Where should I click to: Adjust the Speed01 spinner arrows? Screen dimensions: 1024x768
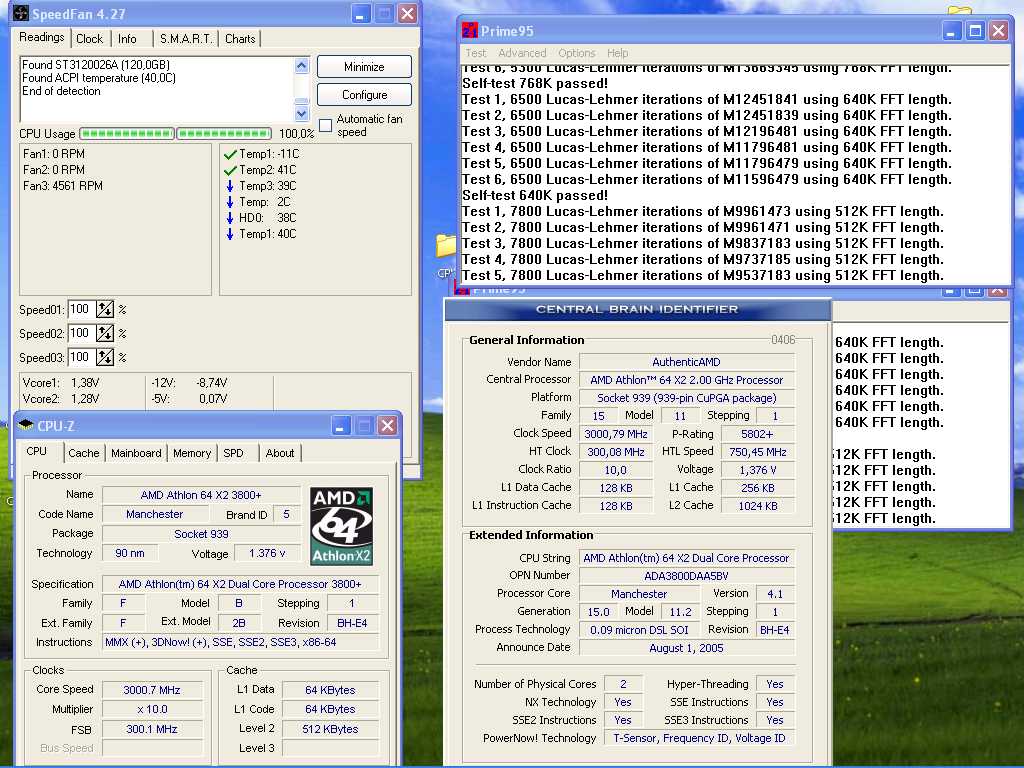coord(104,310)
